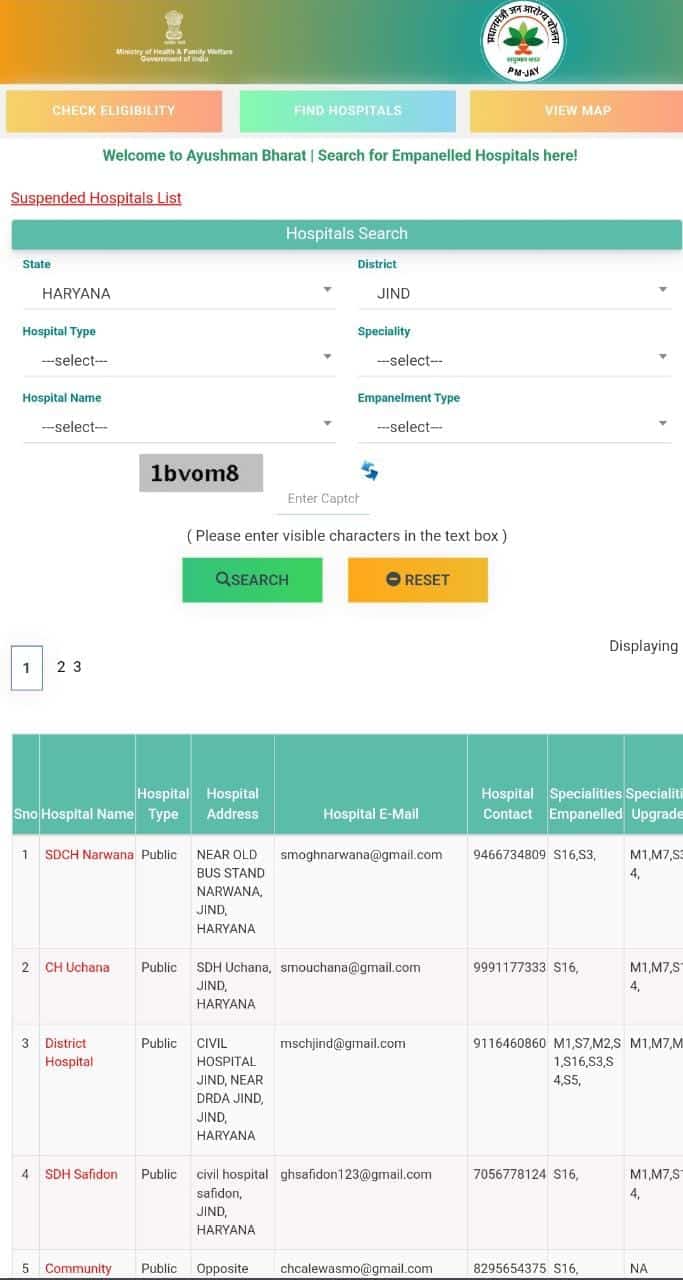This screenshot has height=1280, width=683.
Task: Click the PM-JAY circular logo
Action: point(522,42)
